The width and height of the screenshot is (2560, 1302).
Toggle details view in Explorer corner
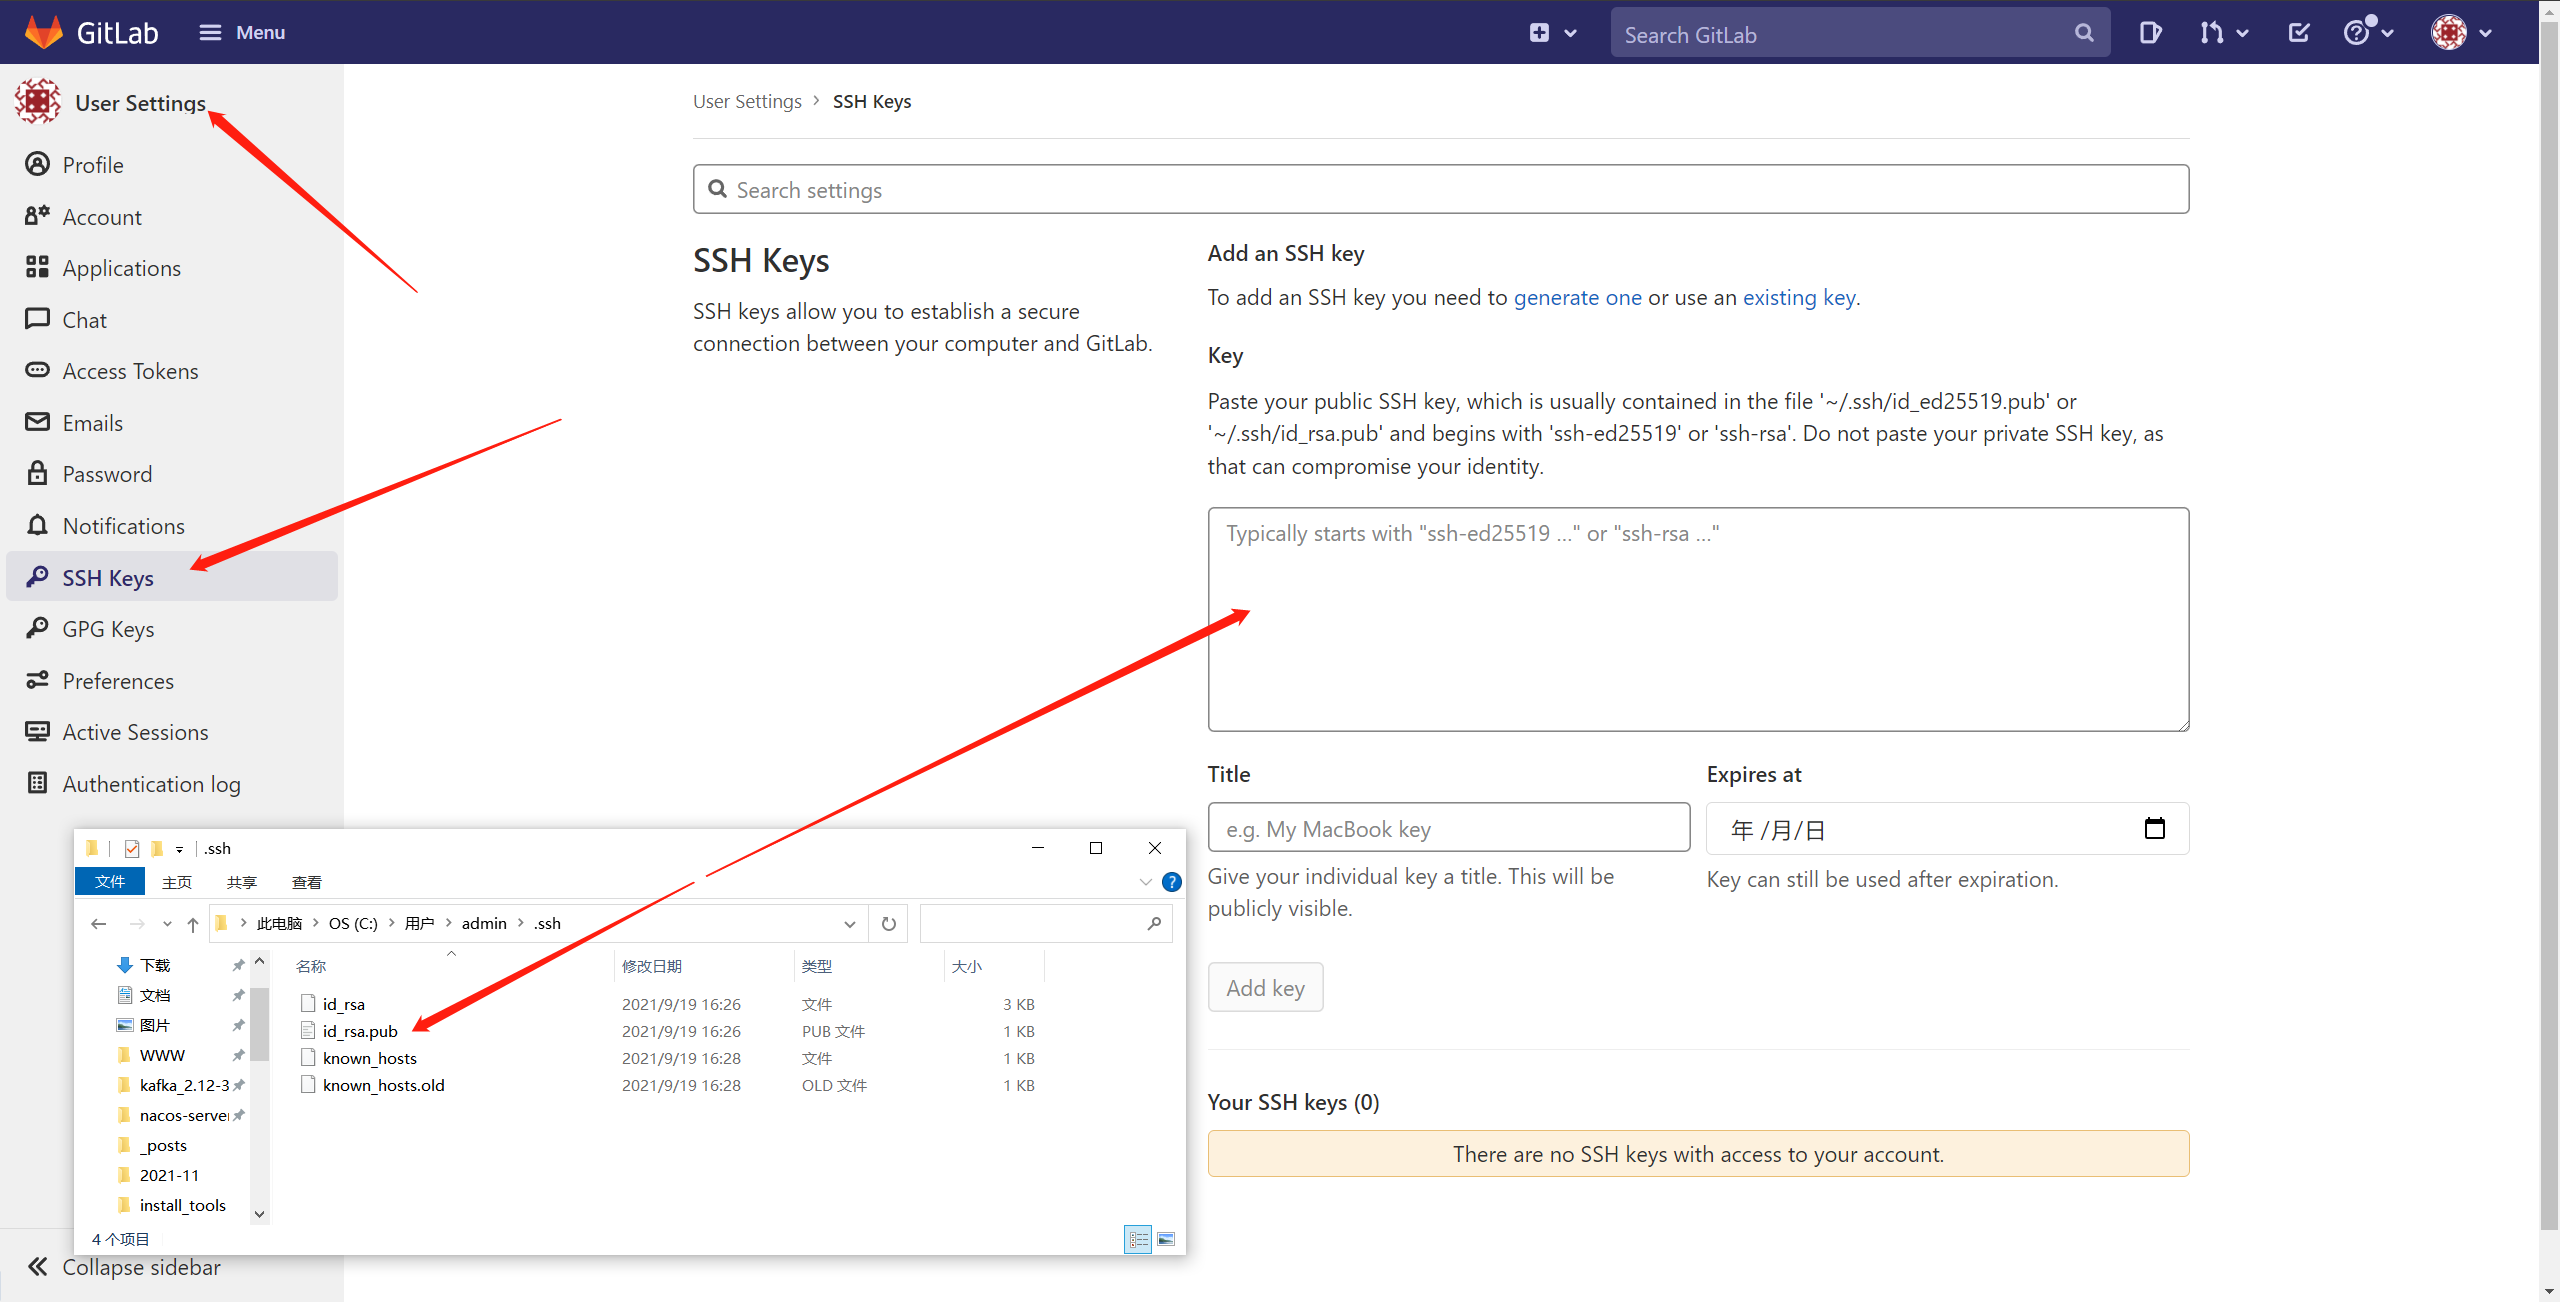coord(1138,1239)
